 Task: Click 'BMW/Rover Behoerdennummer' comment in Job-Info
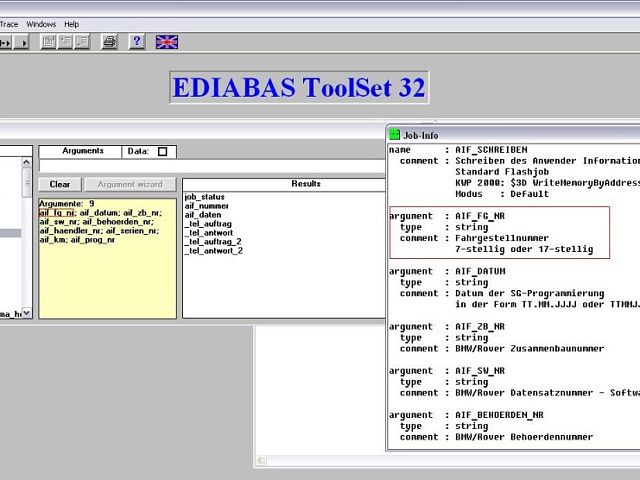pos(524,437)
